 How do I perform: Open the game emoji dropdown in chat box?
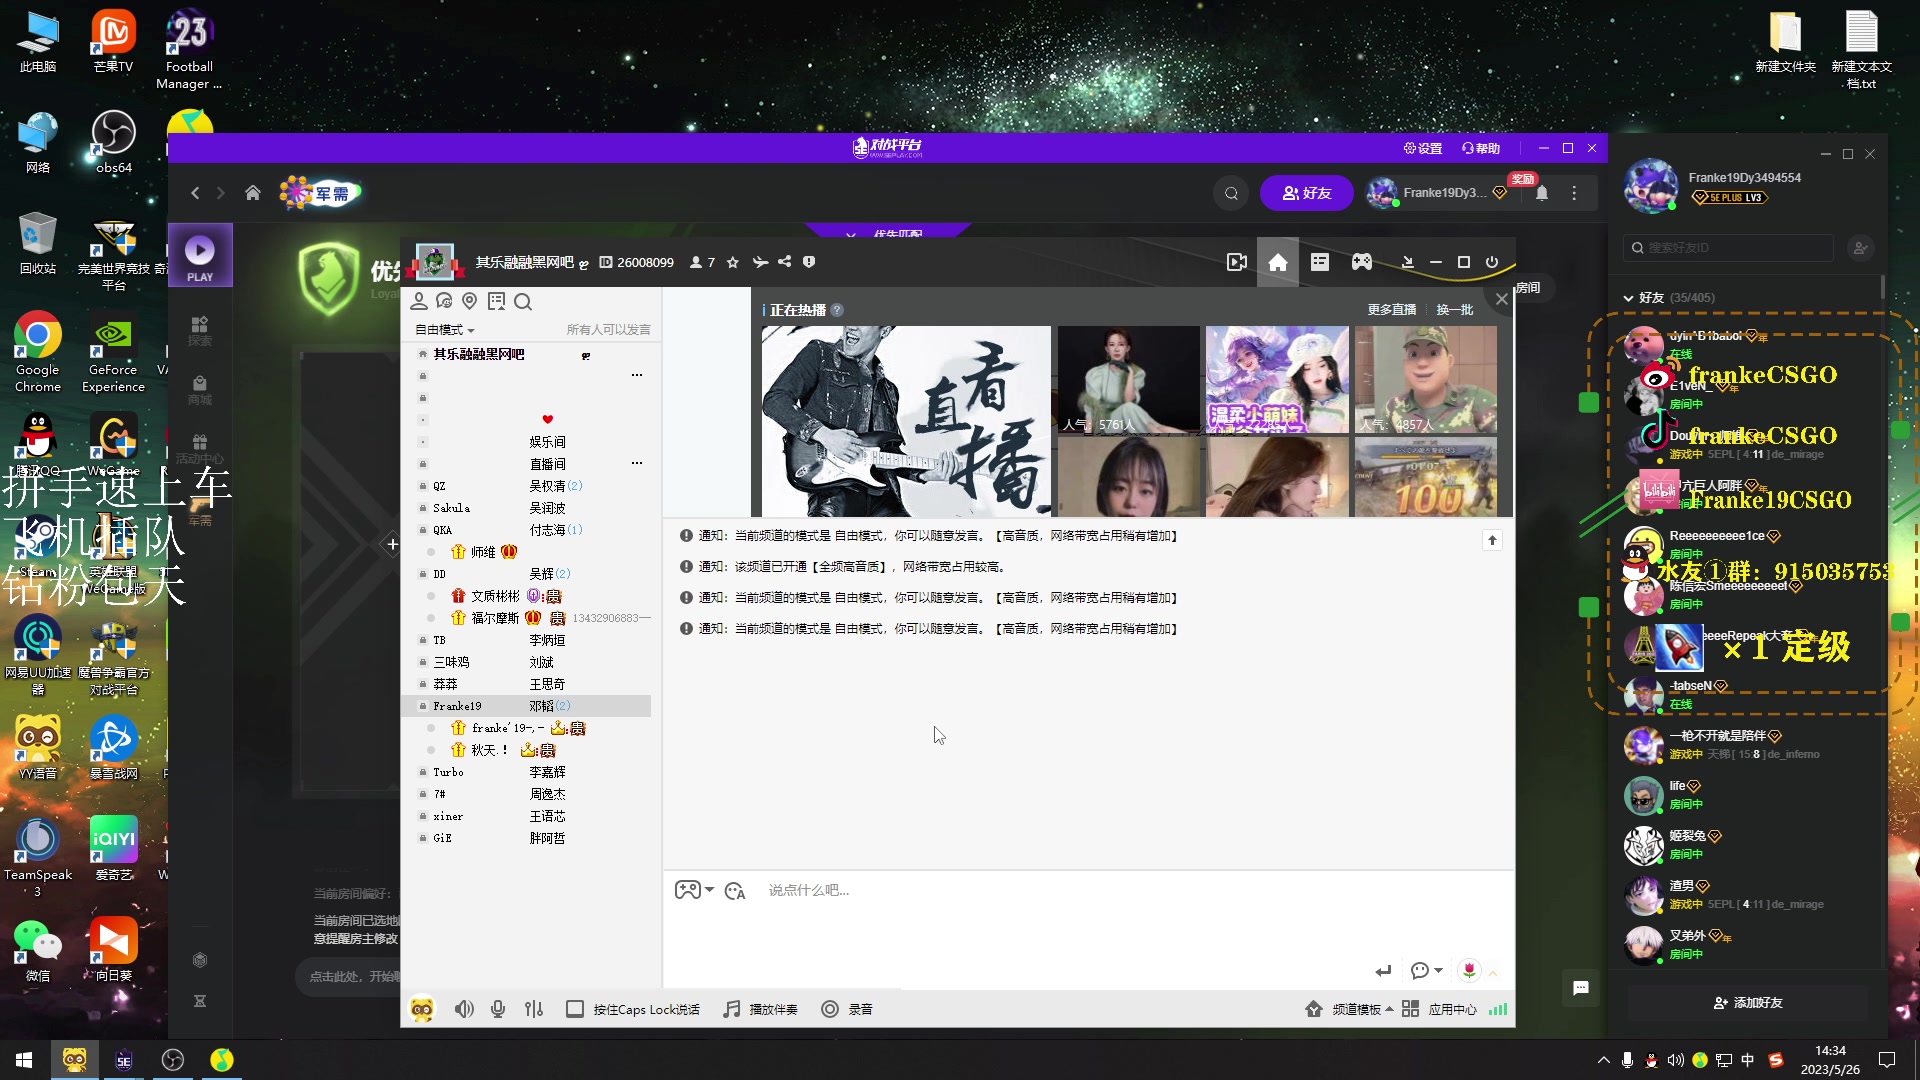[x=694, y=890]
